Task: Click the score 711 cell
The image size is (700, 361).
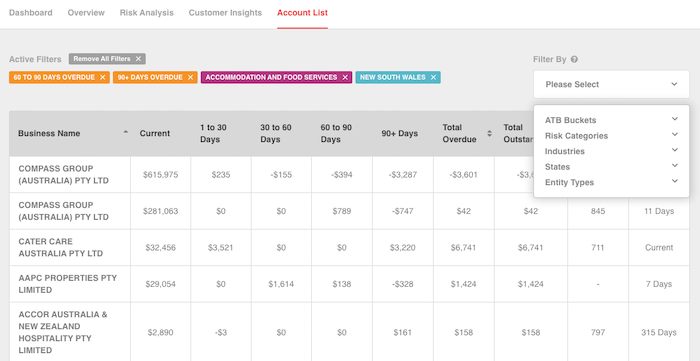Action: point(598,248)
